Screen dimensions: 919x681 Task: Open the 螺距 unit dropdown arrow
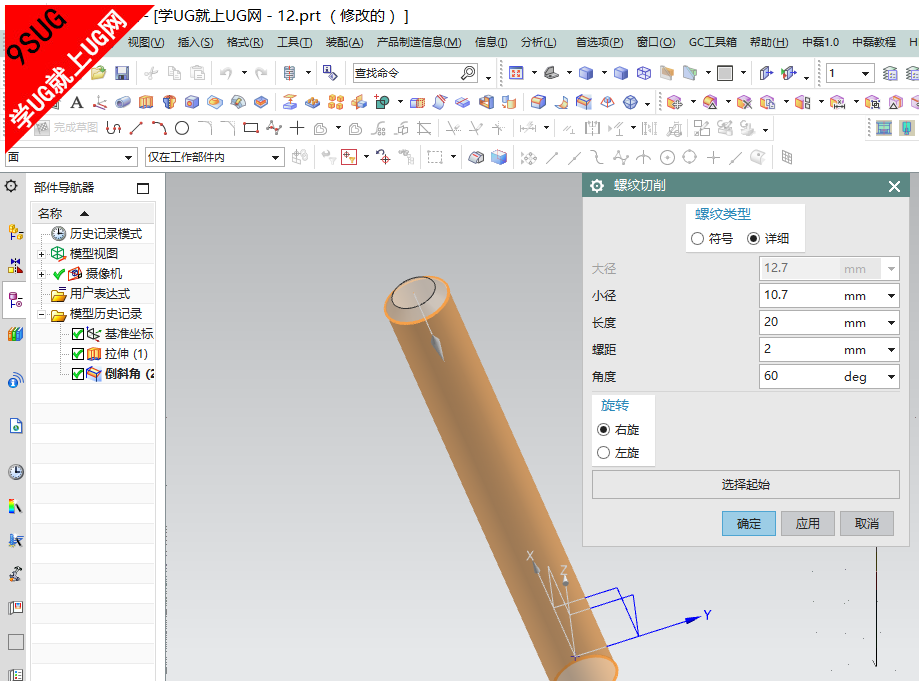tap(891, 350)
